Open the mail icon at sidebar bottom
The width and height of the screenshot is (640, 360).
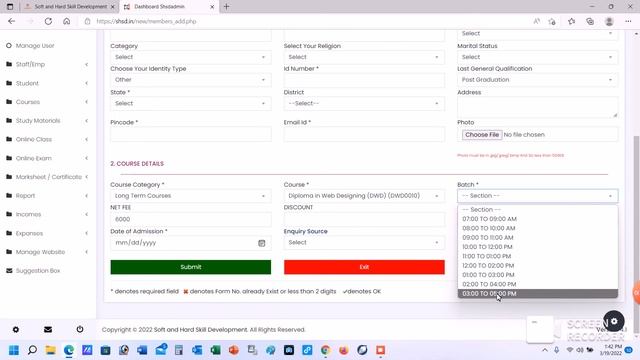pos(48,329)
